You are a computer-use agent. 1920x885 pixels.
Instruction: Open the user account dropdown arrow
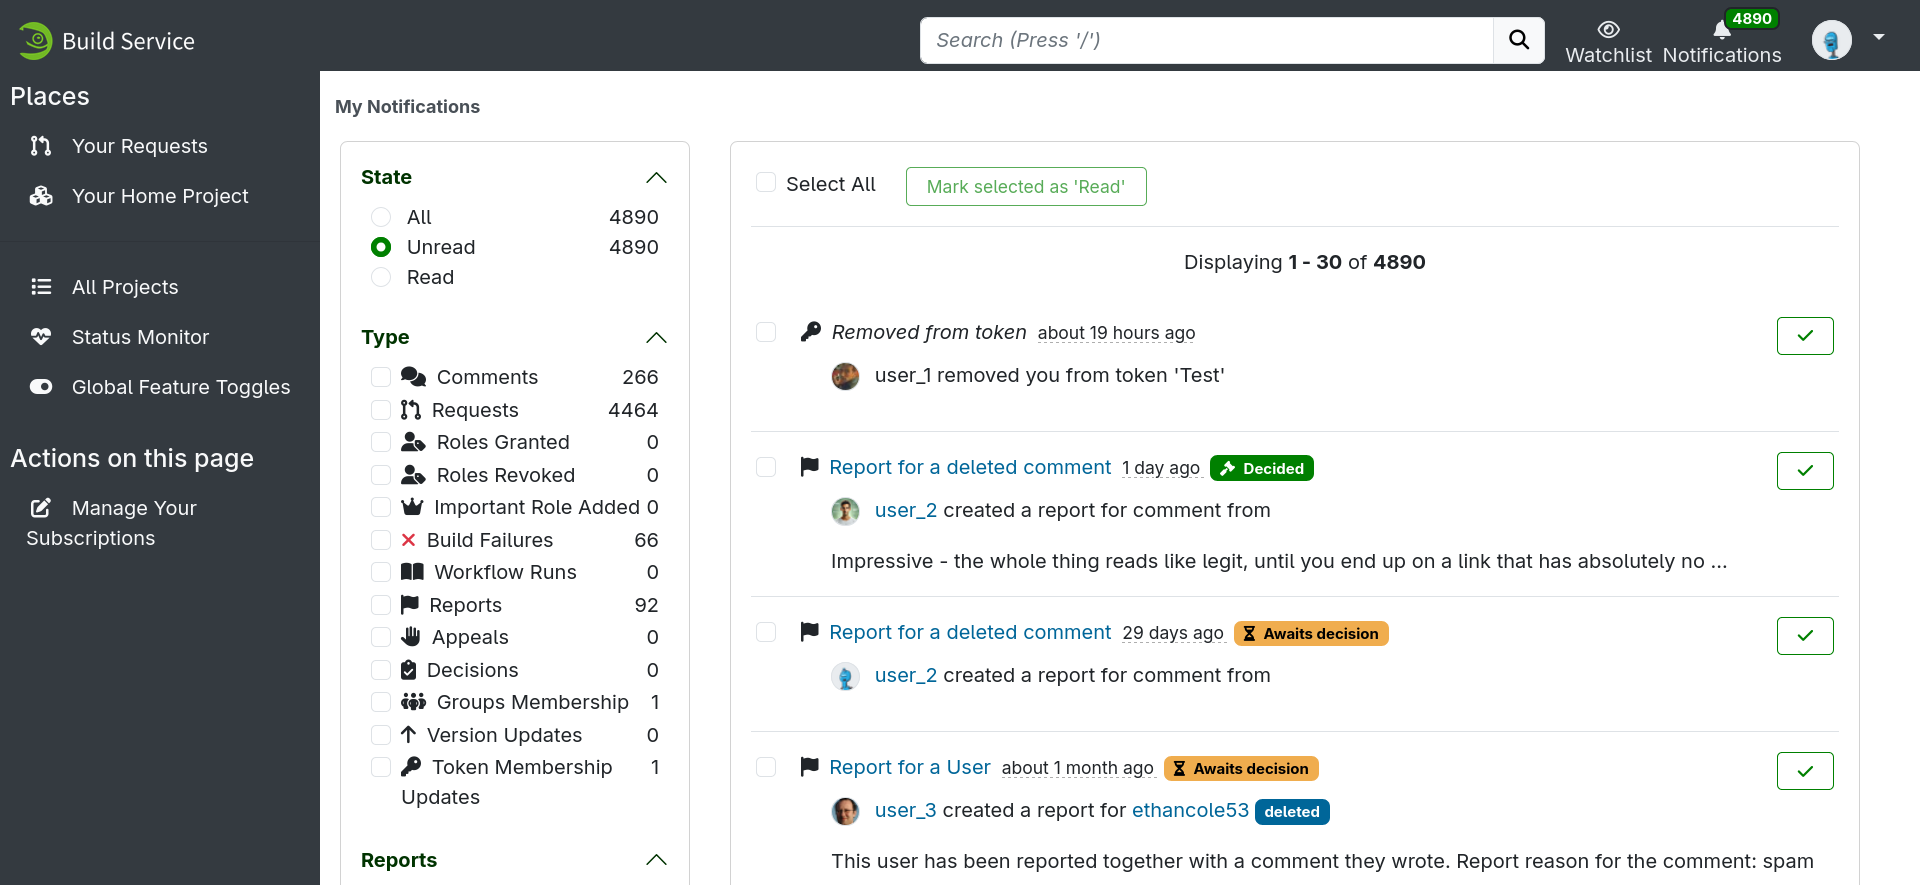1880,37
